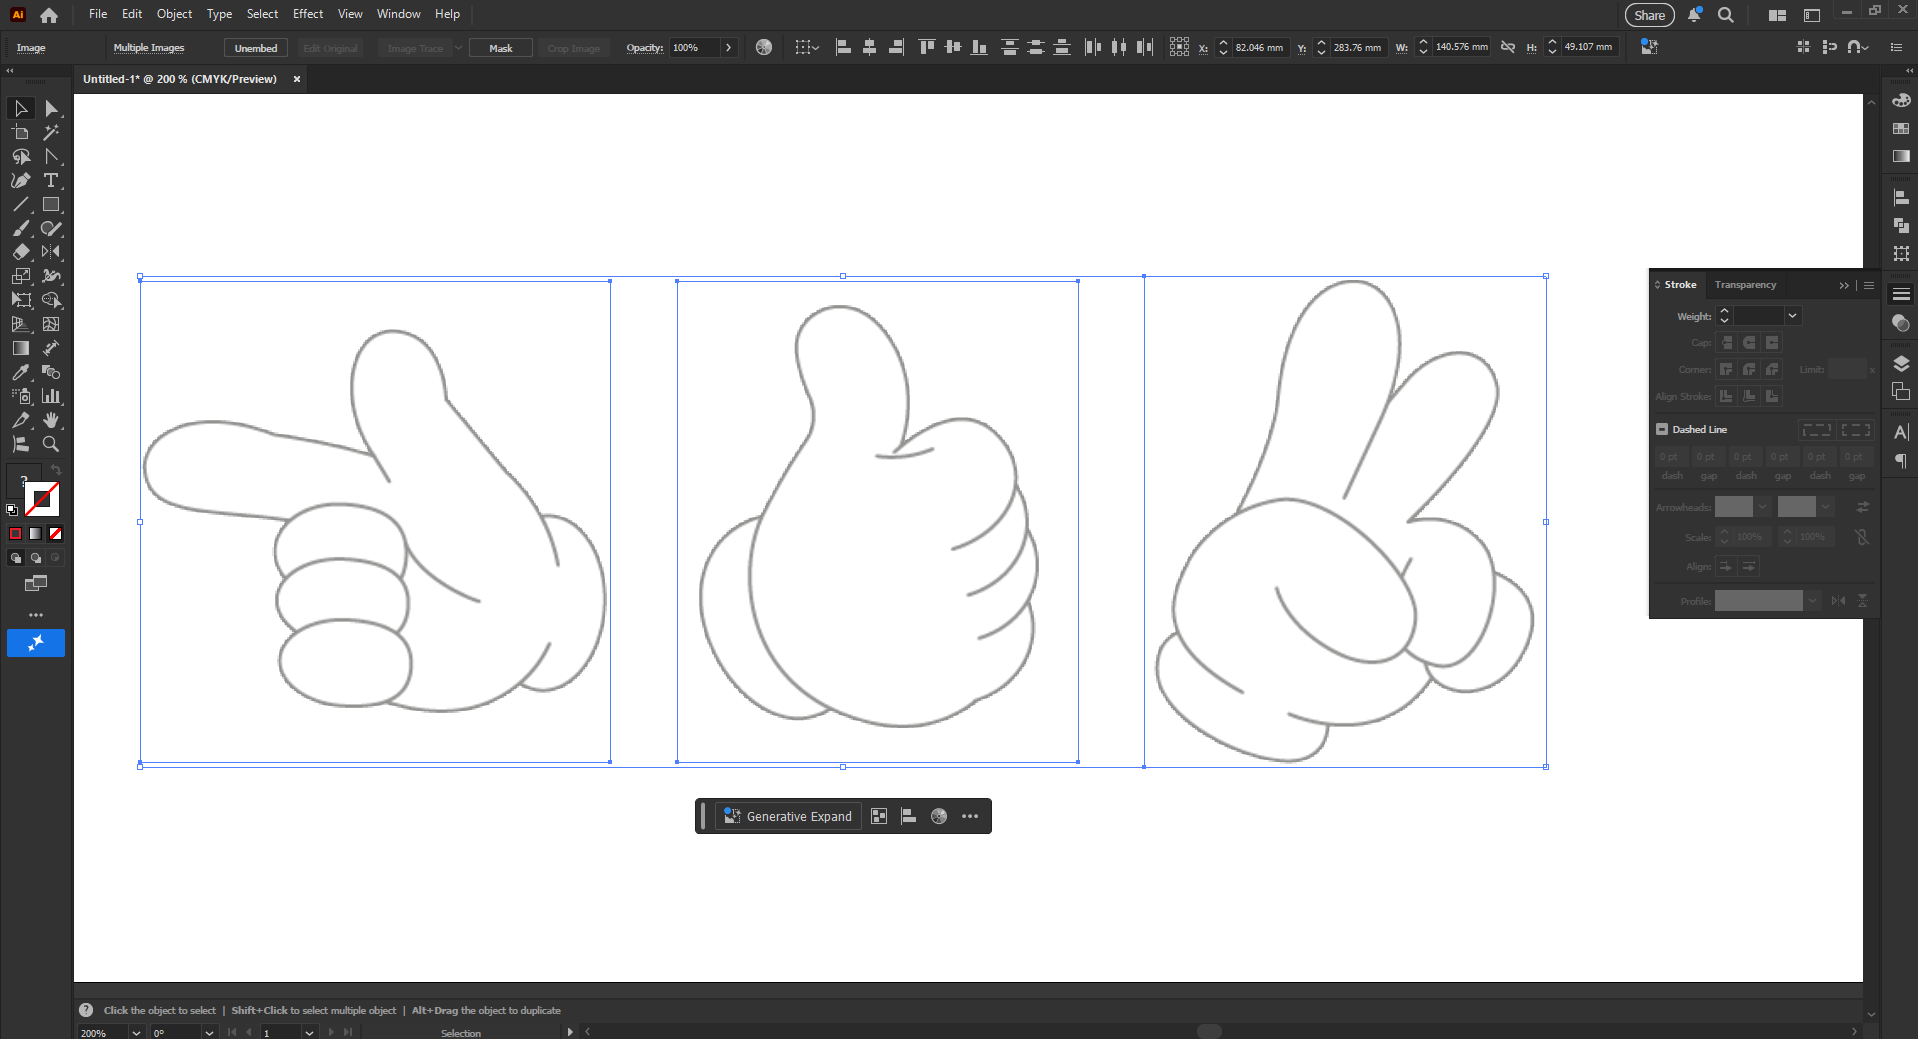Pick the Column Graph tool
Screen dimensions: 1918x1039
point(51,396)
